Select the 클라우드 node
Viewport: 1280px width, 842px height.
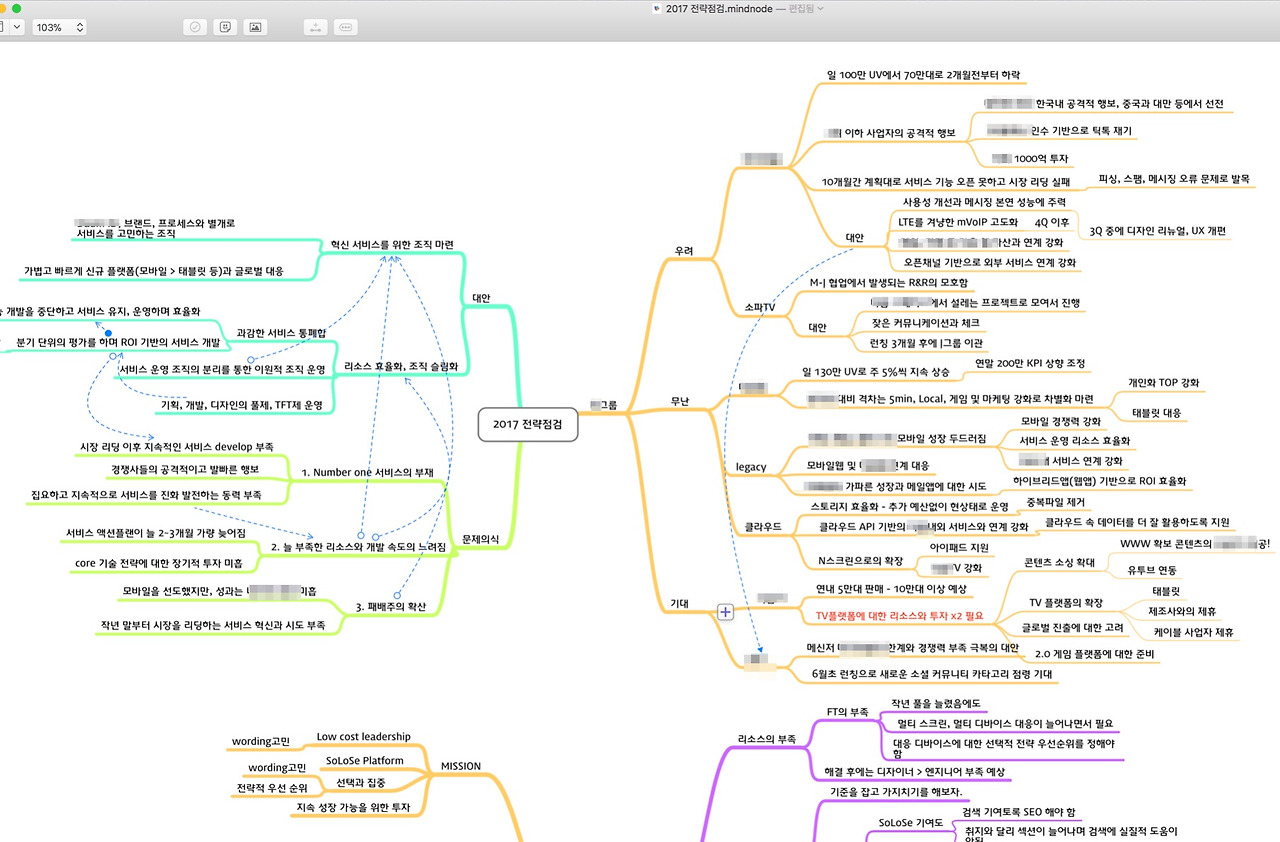coord(763,526)
